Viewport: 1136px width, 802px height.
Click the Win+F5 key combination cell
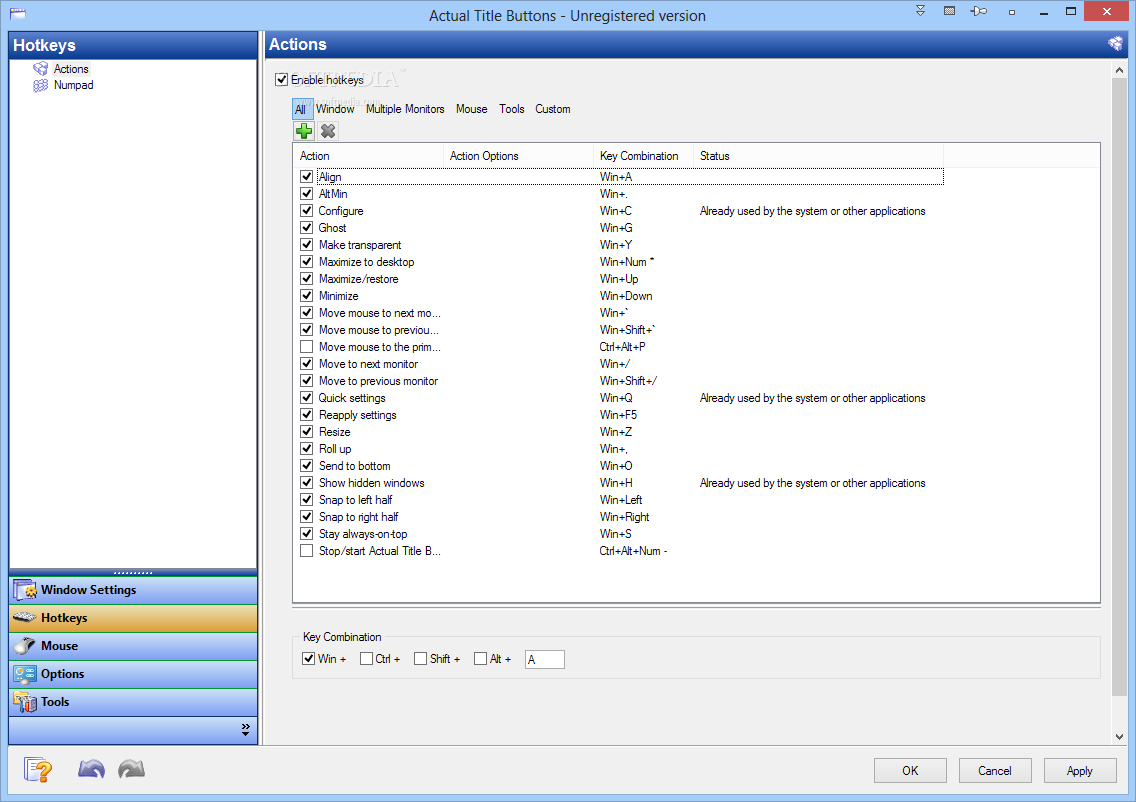point(618,415)
